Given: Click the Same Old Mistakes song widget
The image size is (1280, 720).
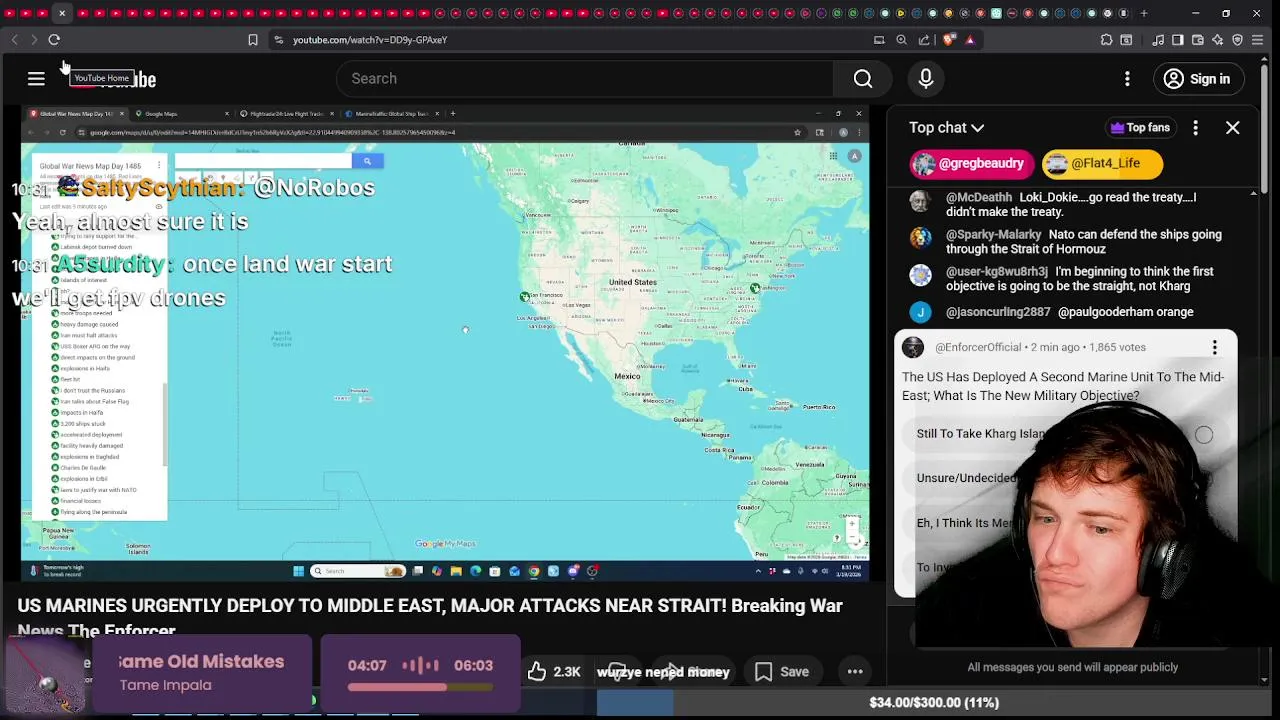Looking at the screenshot, I should coord(202,672).
